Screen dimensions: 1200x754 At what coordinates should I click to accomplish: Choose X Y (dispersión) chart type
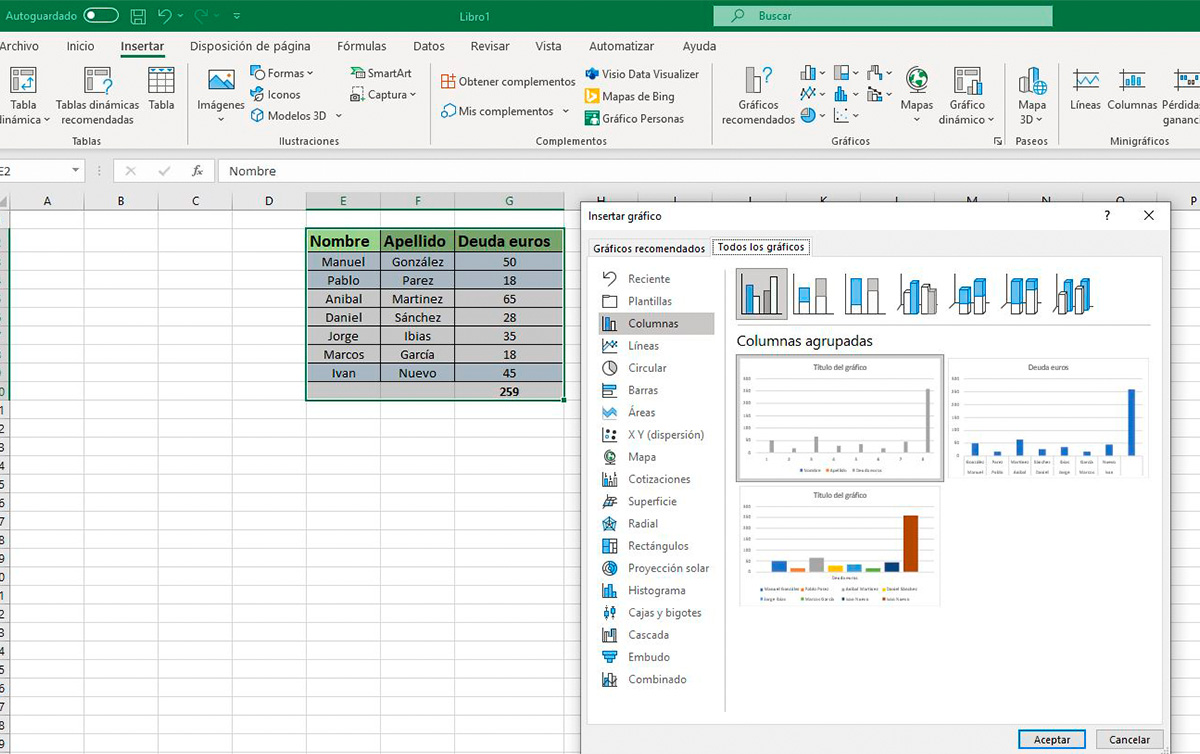[x=656, y=435]
